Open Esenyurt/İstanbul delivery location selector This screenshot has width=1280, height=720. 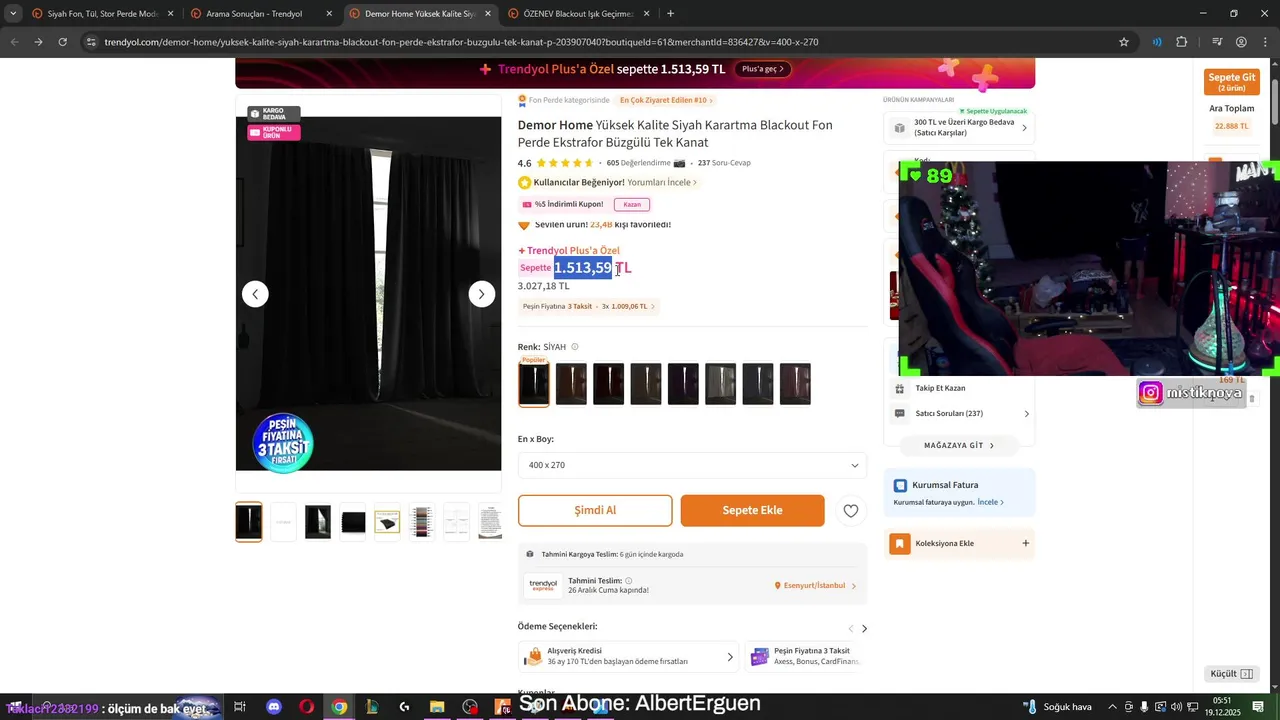815,586
